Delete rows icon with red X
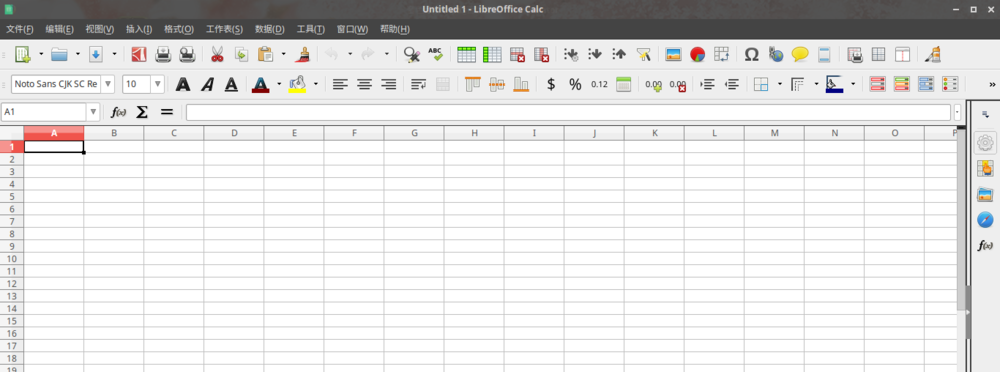 pyautogui.click(x=517, y=55)
